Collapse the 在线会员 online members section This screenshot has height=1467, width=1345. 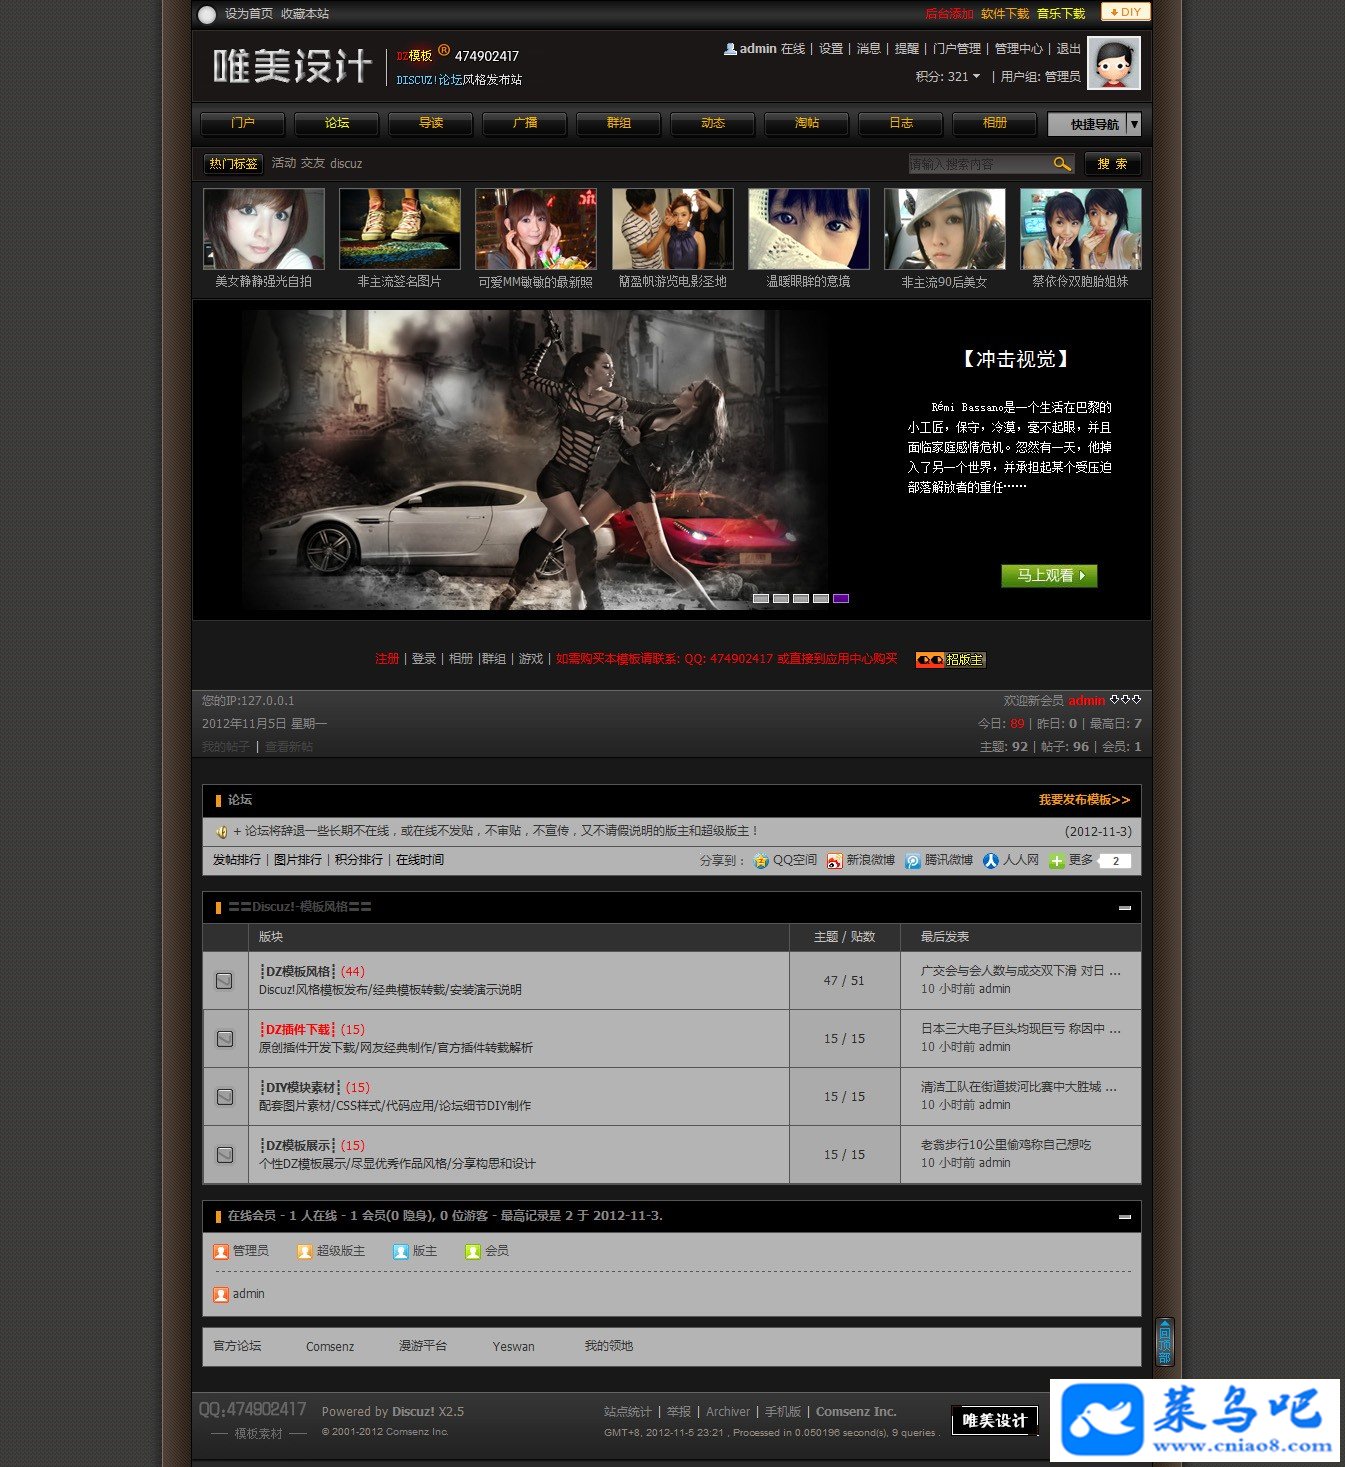(x=1125, y=1217)
